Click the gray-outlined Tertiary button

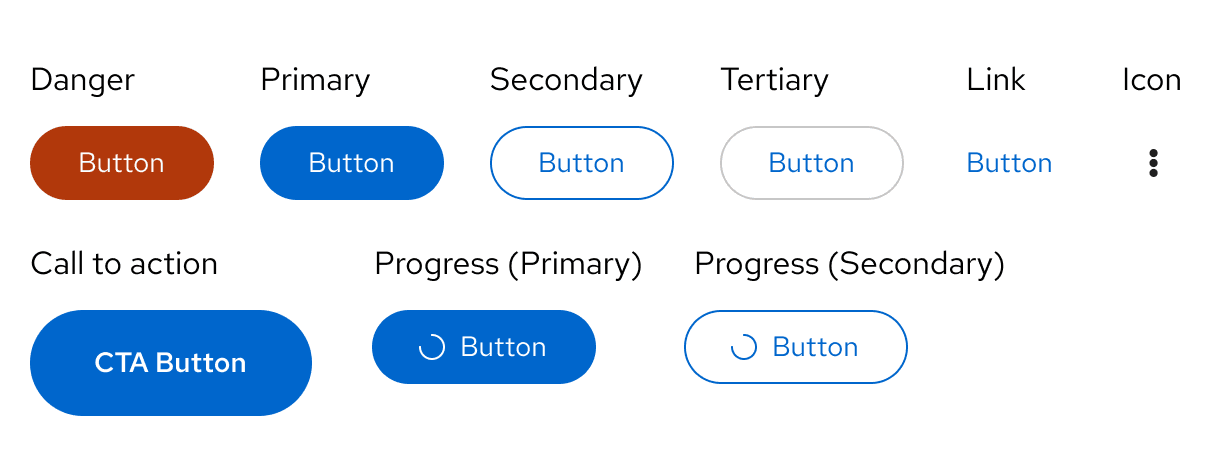pyautogui.click(x=811, y=163)
